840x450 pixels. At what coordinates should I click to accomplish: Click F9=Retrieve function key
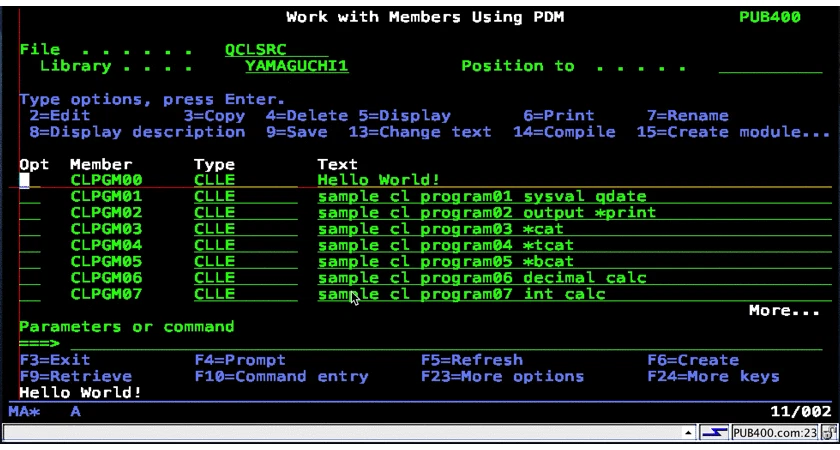point(76,376)
